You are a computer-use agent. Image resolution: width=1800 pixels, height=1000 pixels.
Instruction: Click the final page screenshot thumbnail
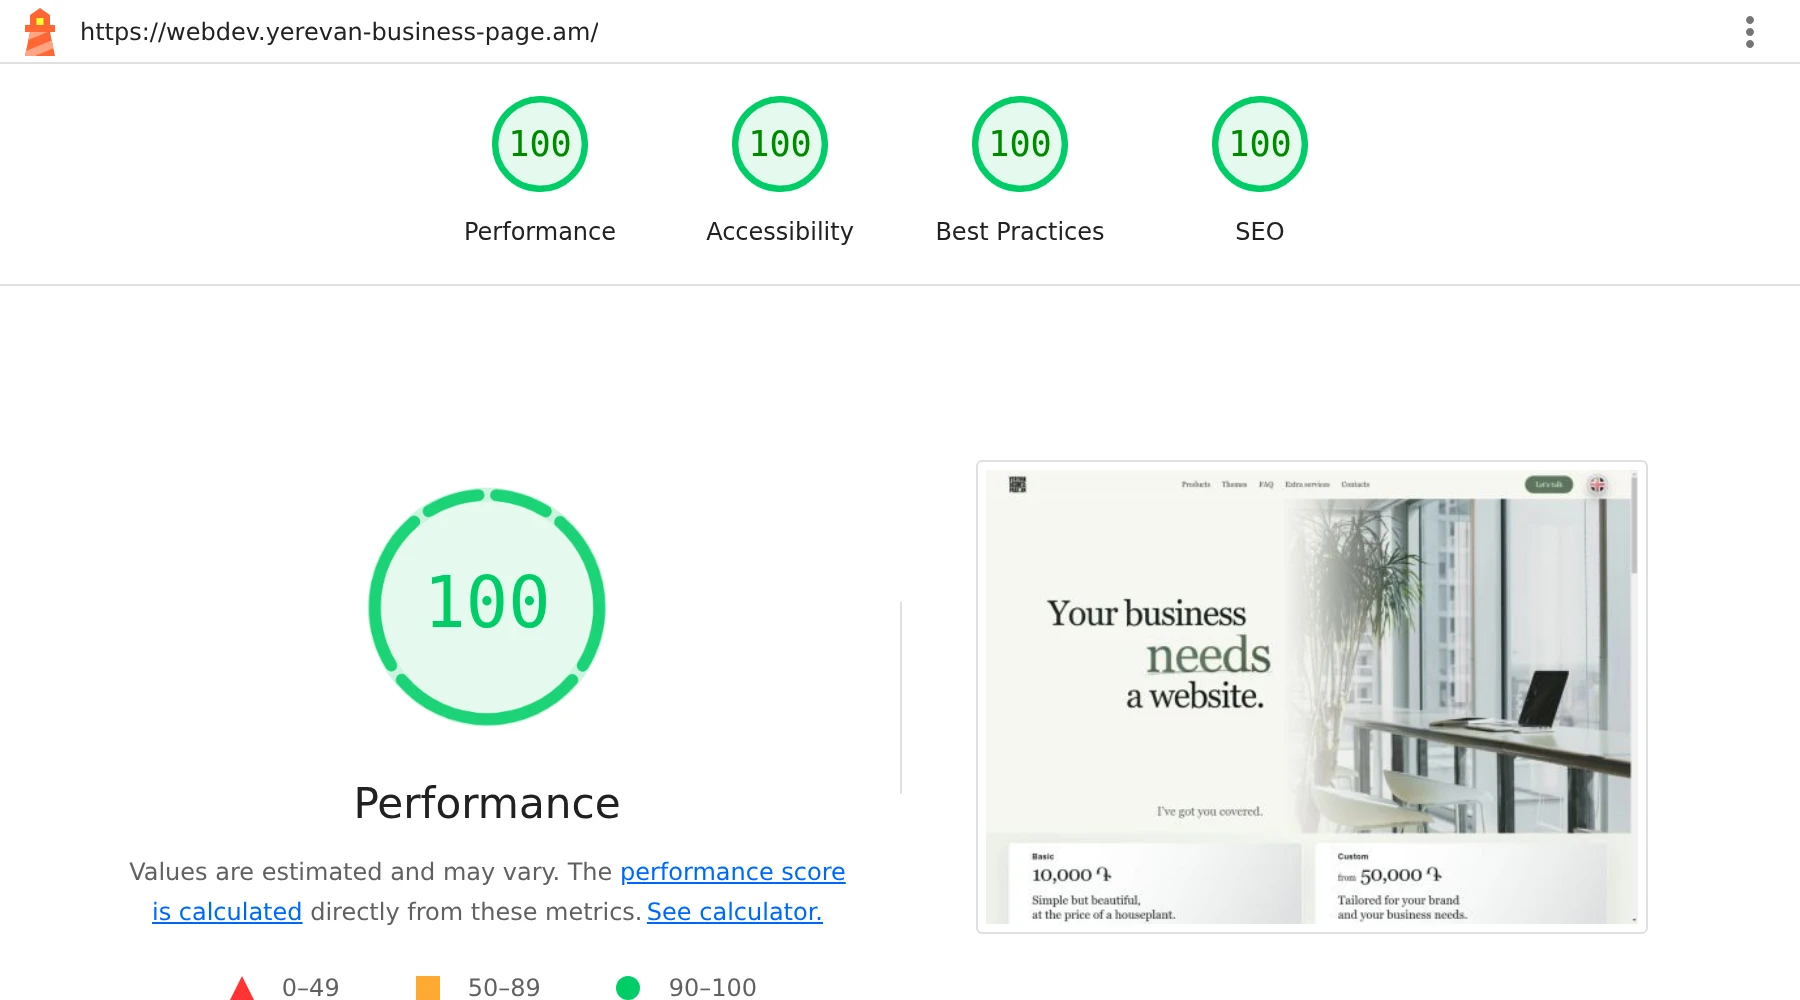1312,697
